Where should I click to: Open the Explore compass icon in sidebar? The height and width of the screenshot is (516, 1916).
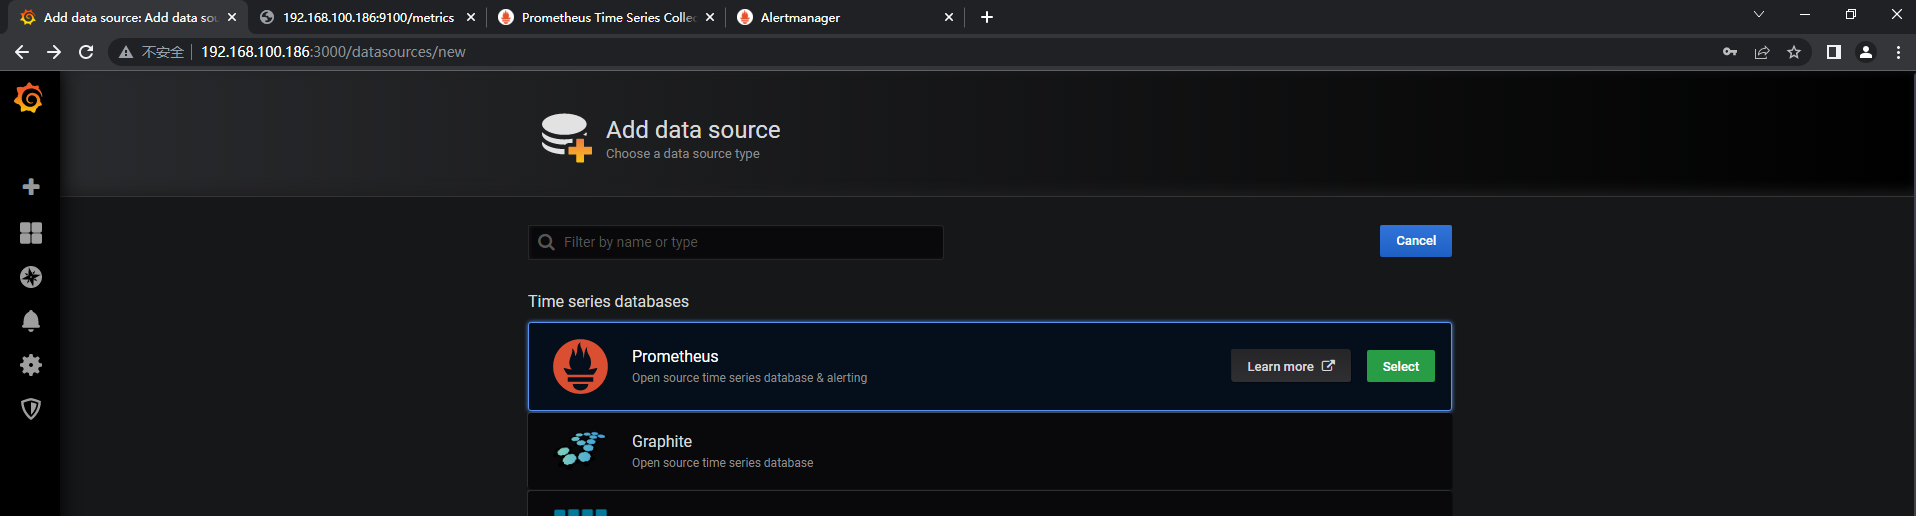(x=31, y=277)
